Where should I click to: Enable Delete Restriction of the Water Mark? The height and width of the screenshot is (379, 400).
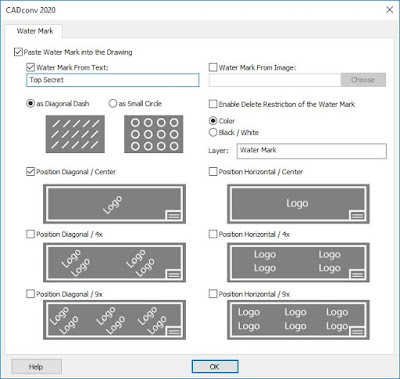(213, 104)
